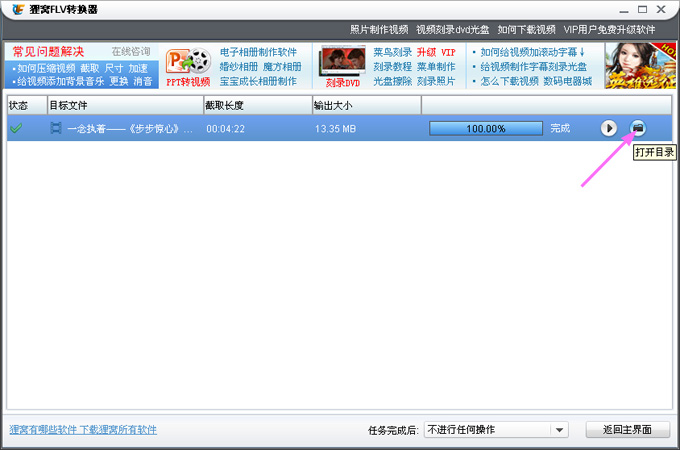Screen dimensions: 680x450
Task: Click the app logo in the title bar
Action: [x=18, y=9]
